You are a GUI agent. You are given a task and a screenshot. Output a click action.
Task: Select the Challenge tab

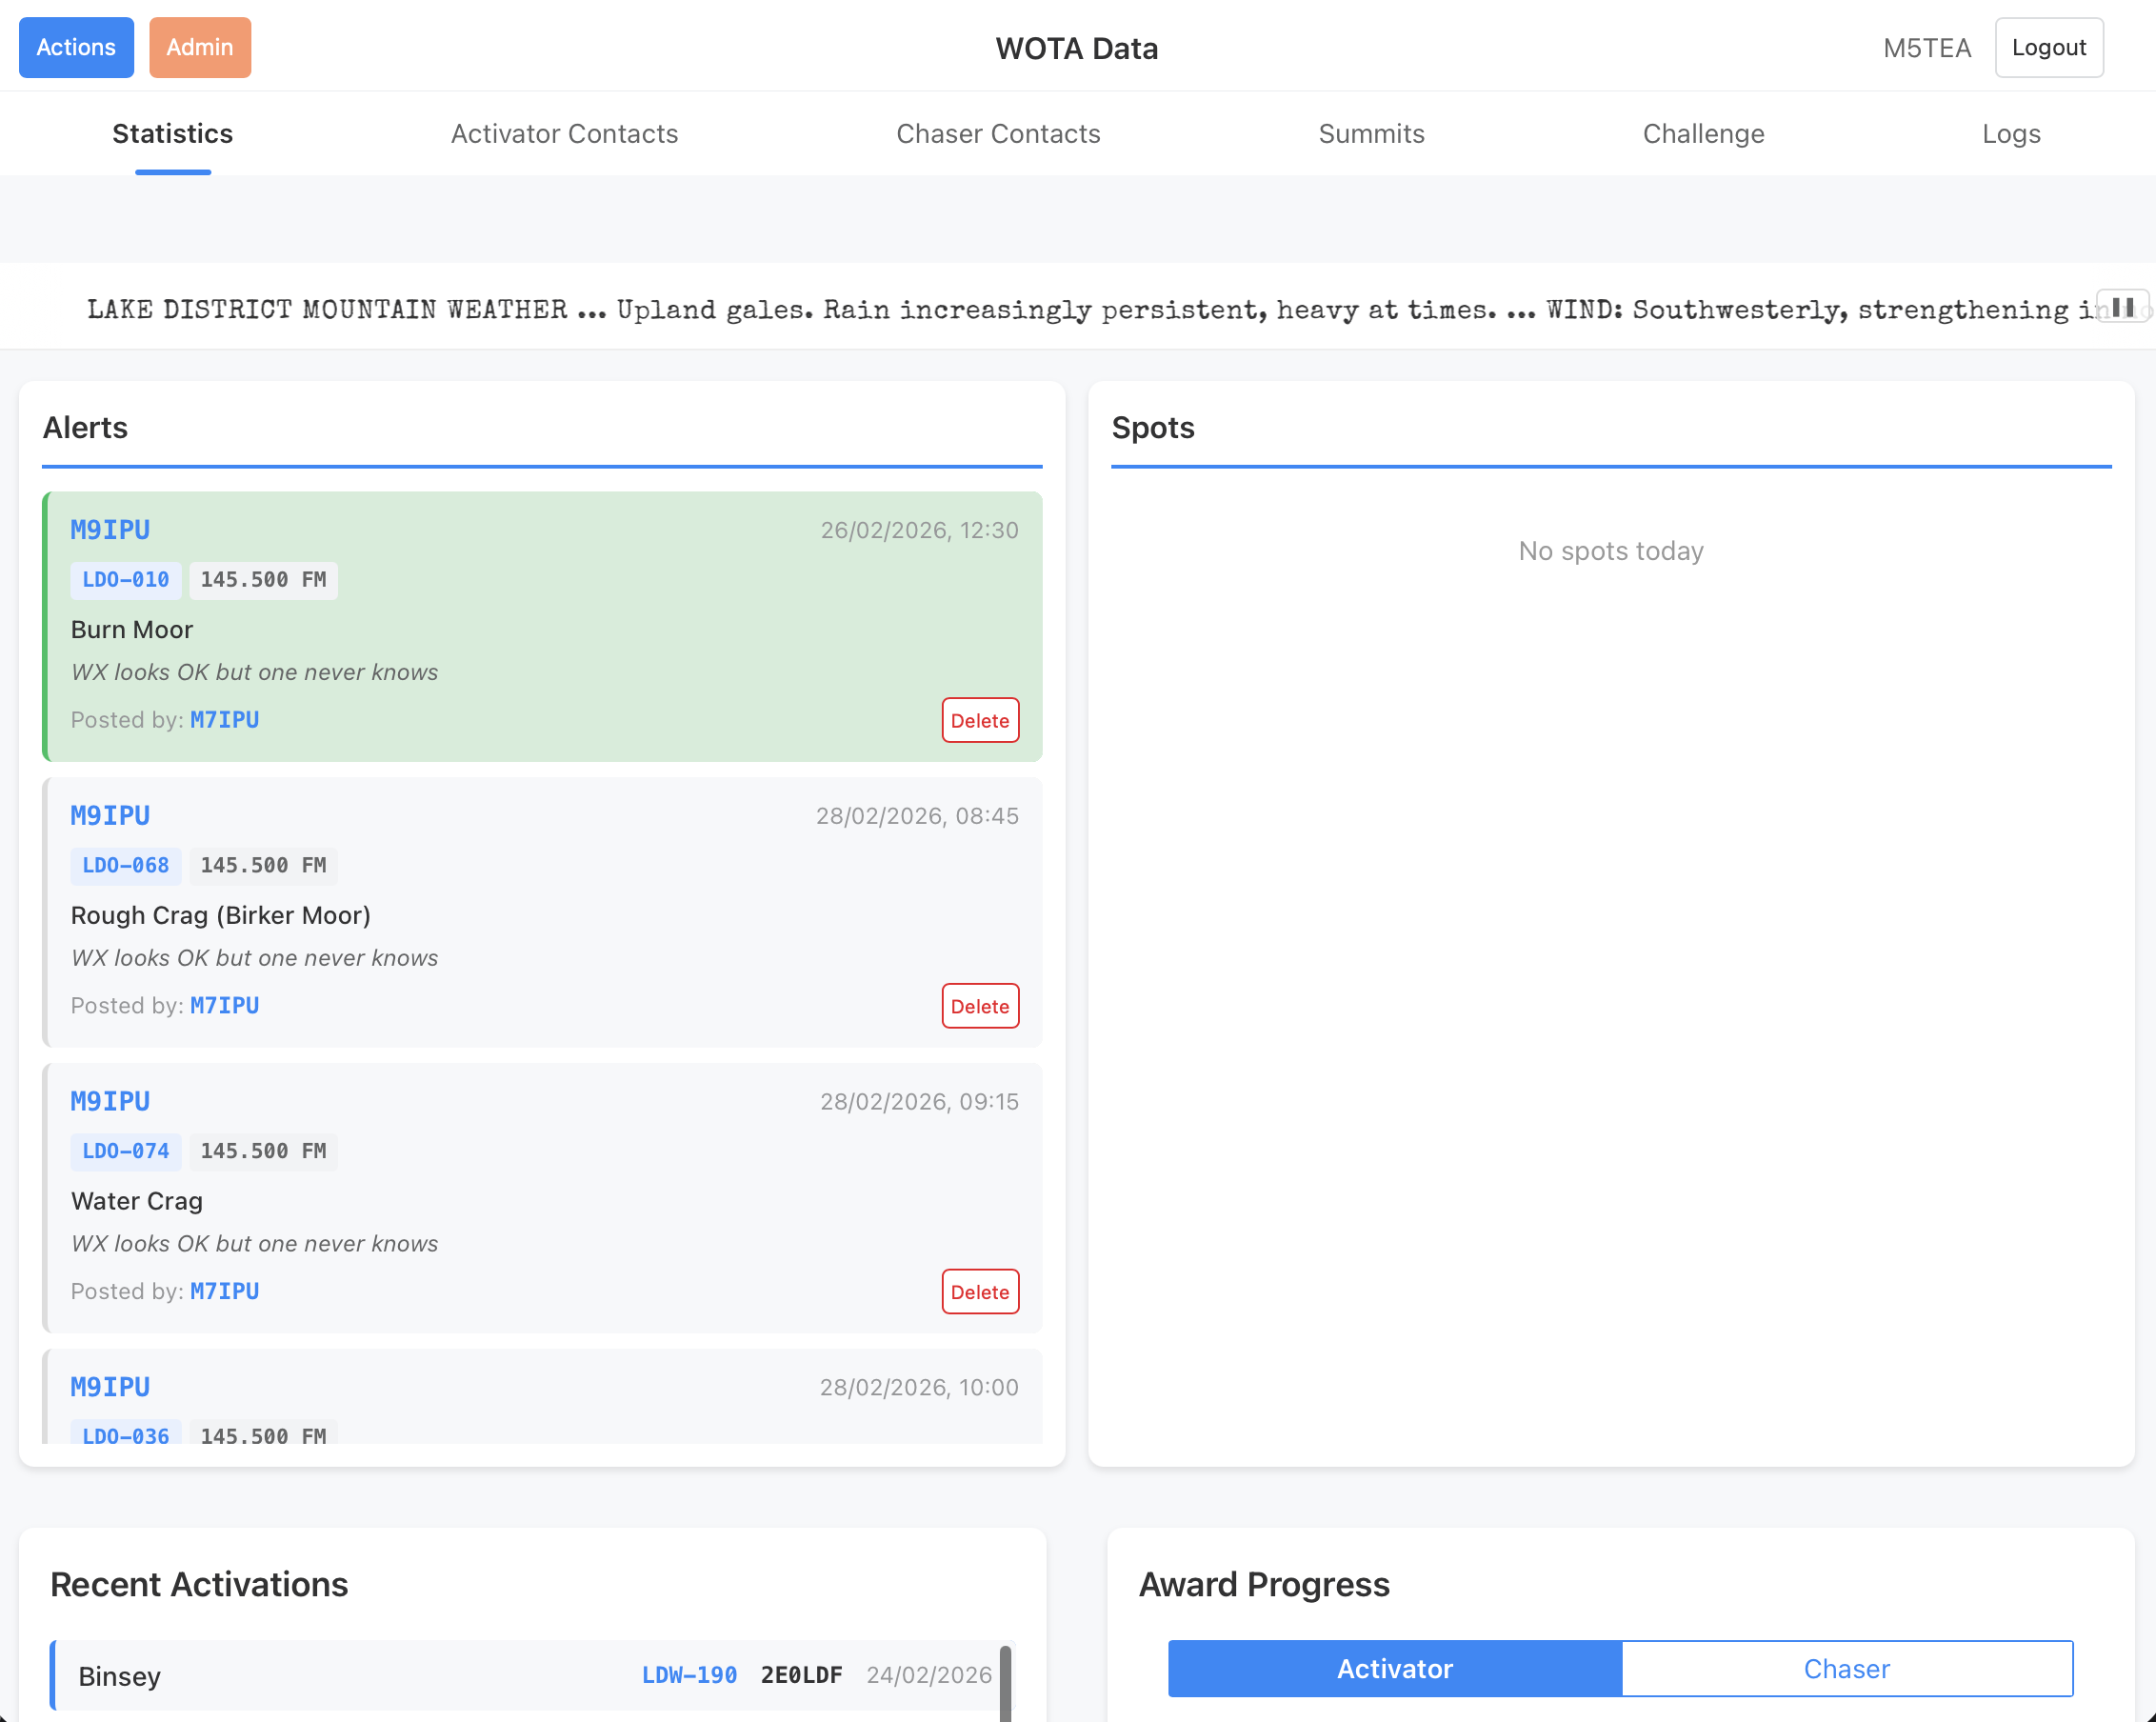(1703, 134)
